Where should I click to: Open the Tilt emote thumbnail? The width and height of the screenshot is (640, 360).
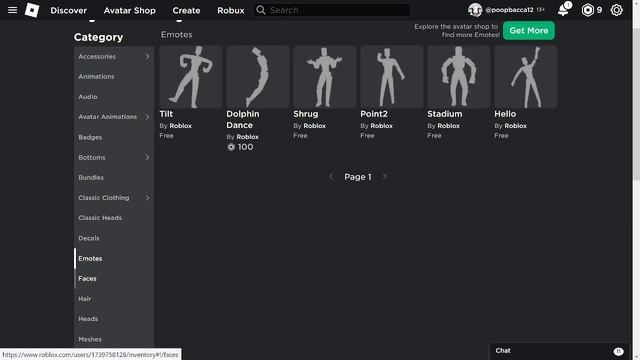click(x=191, y=77)
